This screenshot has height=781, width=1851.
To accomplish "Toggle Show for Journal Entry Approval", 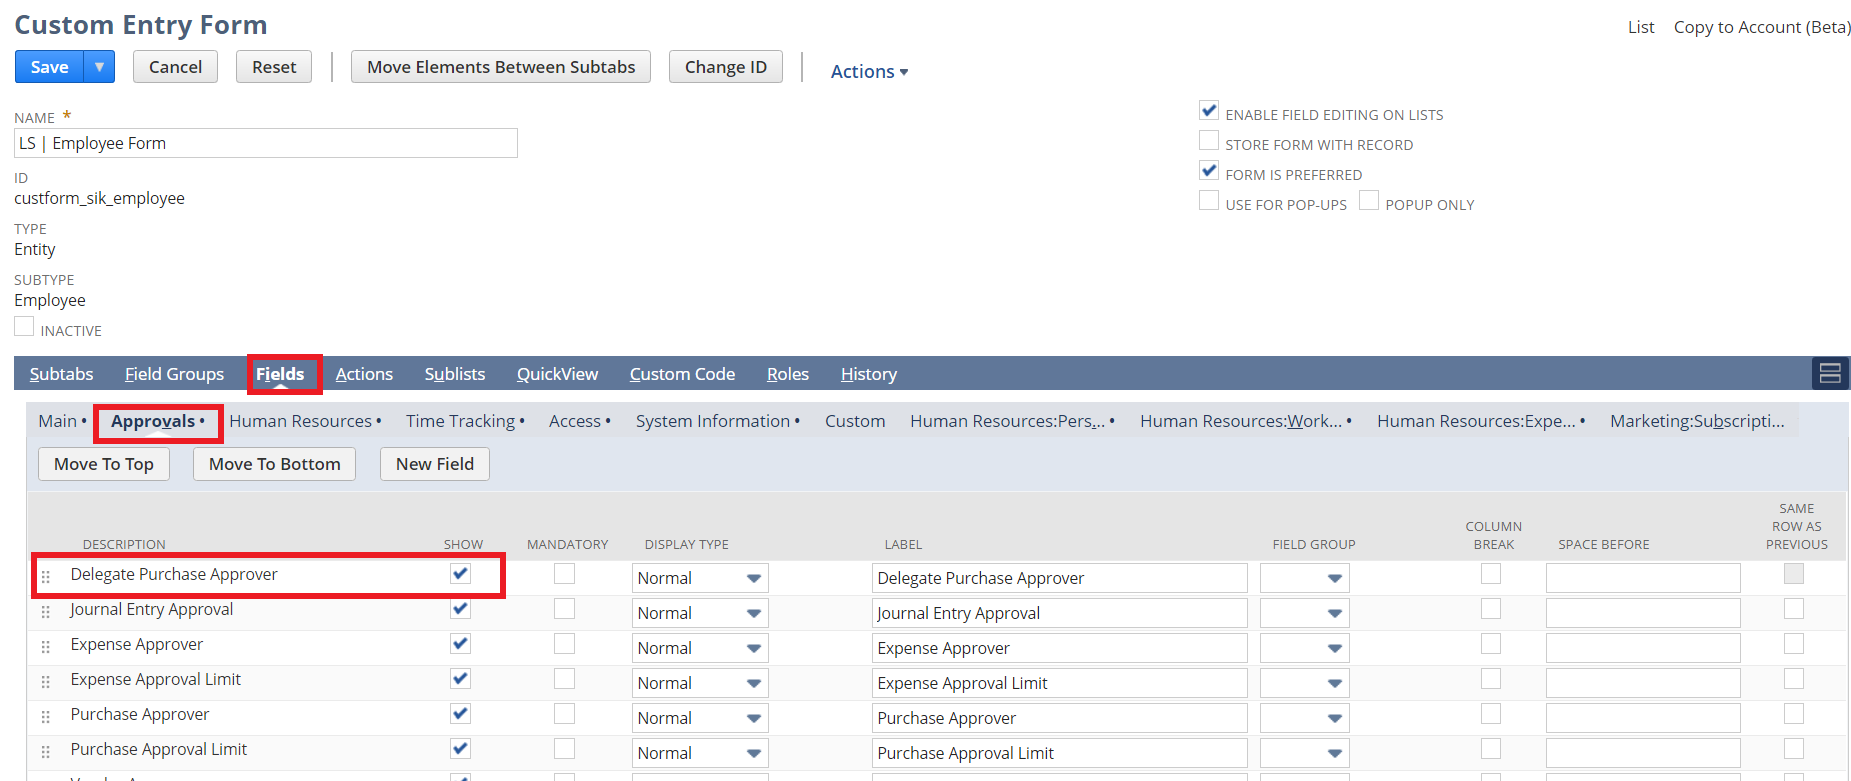I will tap(460, 609).
